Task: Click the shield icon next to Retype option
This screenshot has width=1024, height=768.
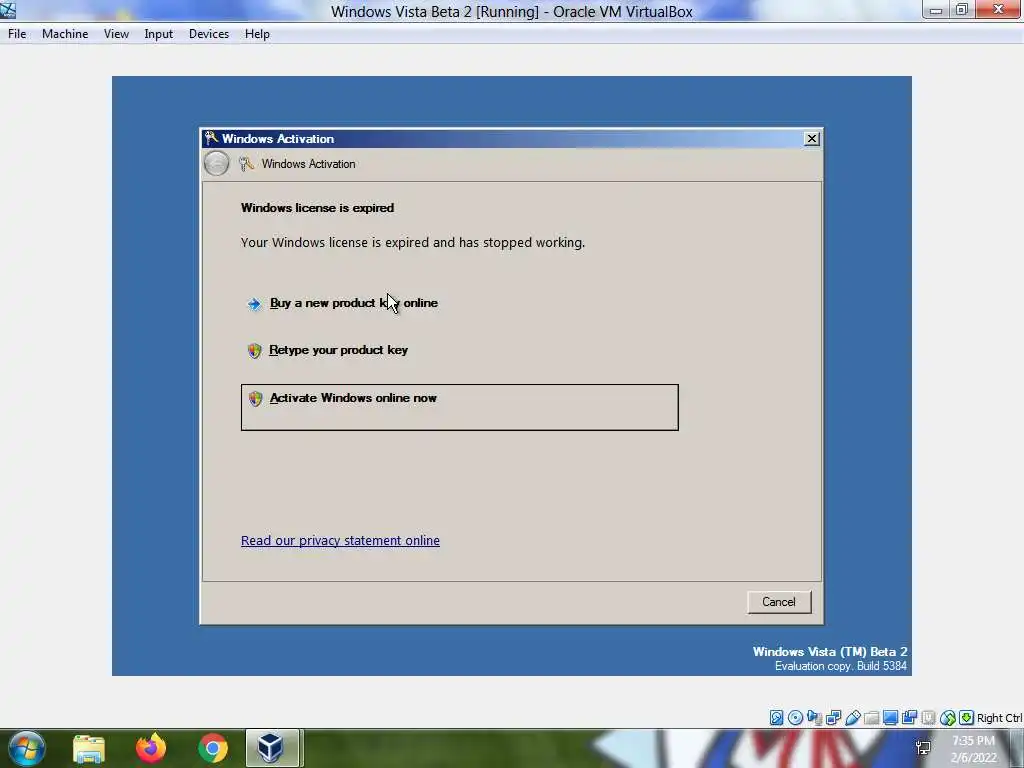Action: pos(255,351)
